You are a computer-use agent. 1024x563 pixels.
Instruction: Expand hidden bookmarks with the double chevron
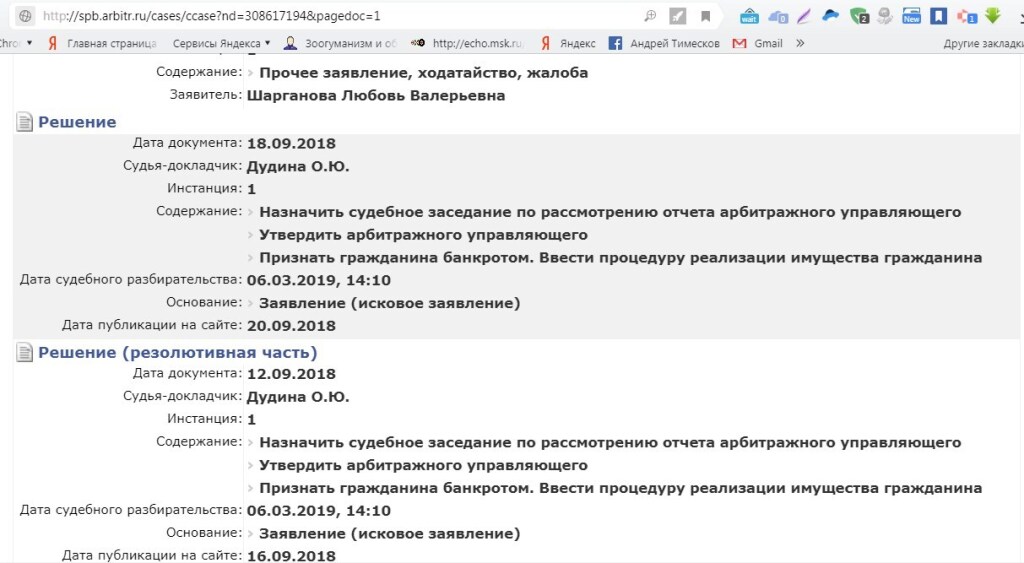tap(800, 43)
